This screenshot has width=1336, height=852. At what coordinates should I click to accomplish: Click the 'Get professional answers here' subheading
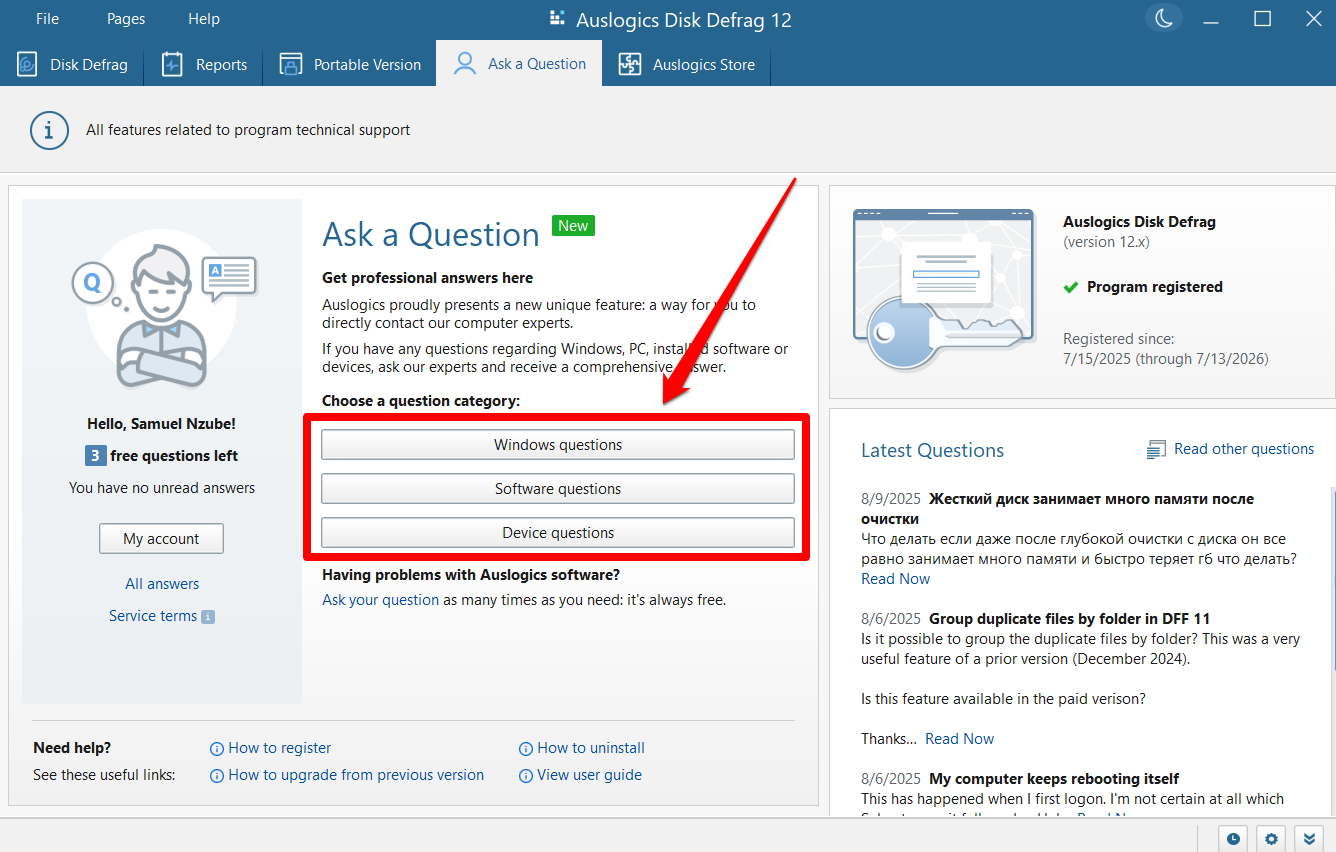[x=427, y=278]
